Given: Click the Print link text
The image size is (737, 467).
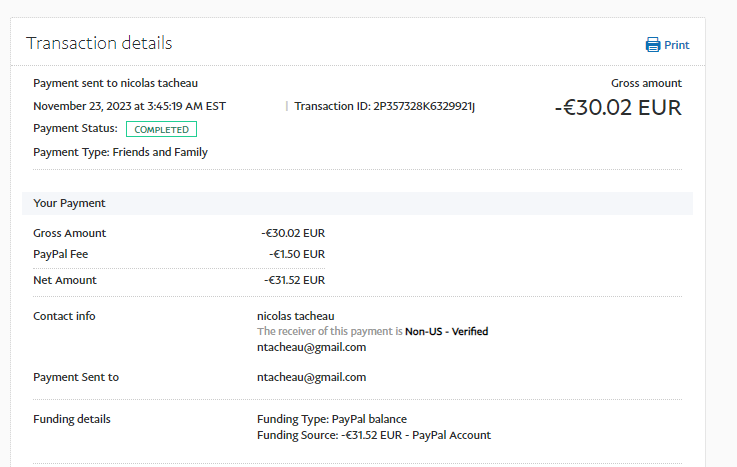Looking at the screenshot, I should (x=677, y=45).
